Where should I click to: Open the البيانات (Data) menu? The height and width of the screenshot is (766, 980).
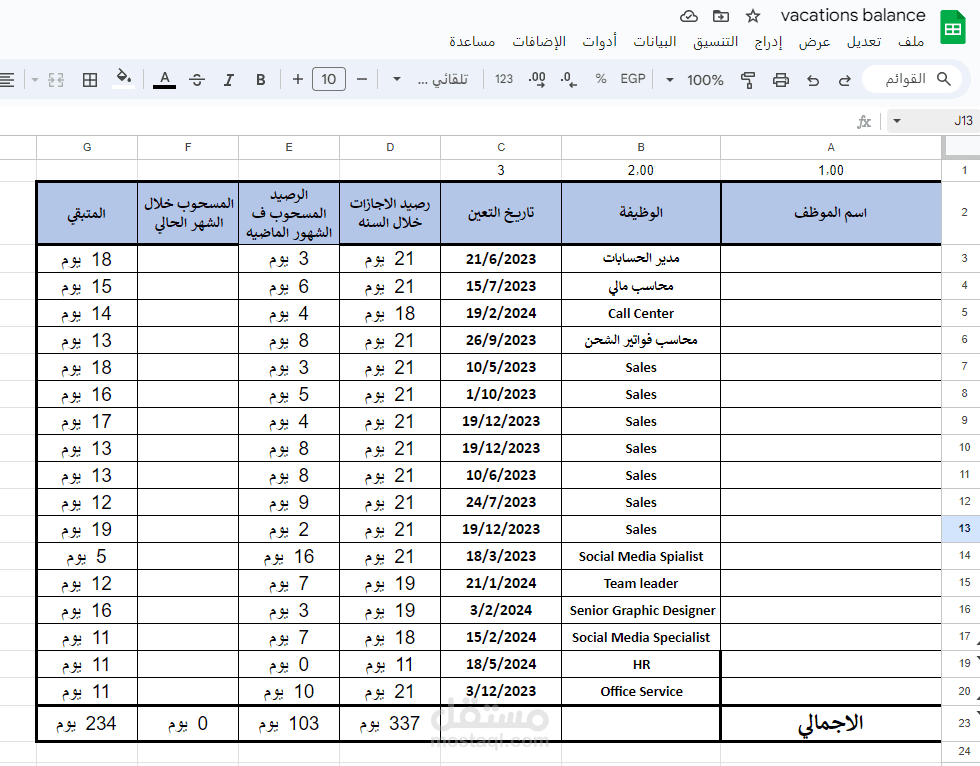pyautogui.click(x=654, y=42)
